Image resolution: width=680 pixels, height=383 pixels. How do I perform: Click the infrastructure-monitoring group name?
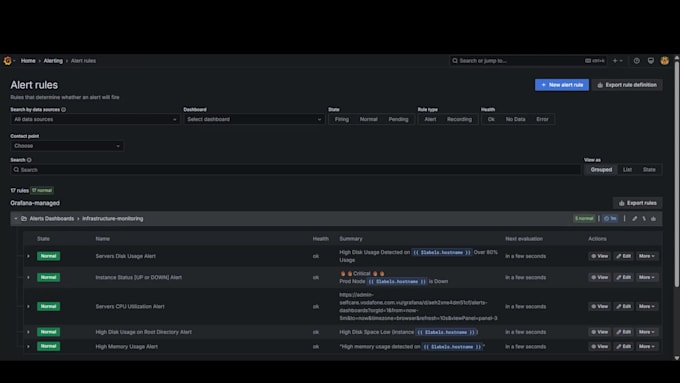point(112,219)
